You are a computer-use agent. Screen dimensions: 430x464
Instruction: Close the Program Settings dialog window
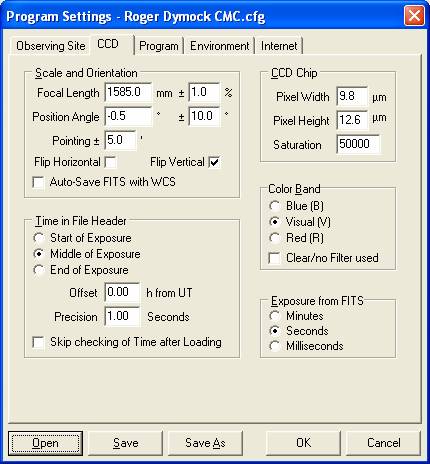[x=414, y=16]
